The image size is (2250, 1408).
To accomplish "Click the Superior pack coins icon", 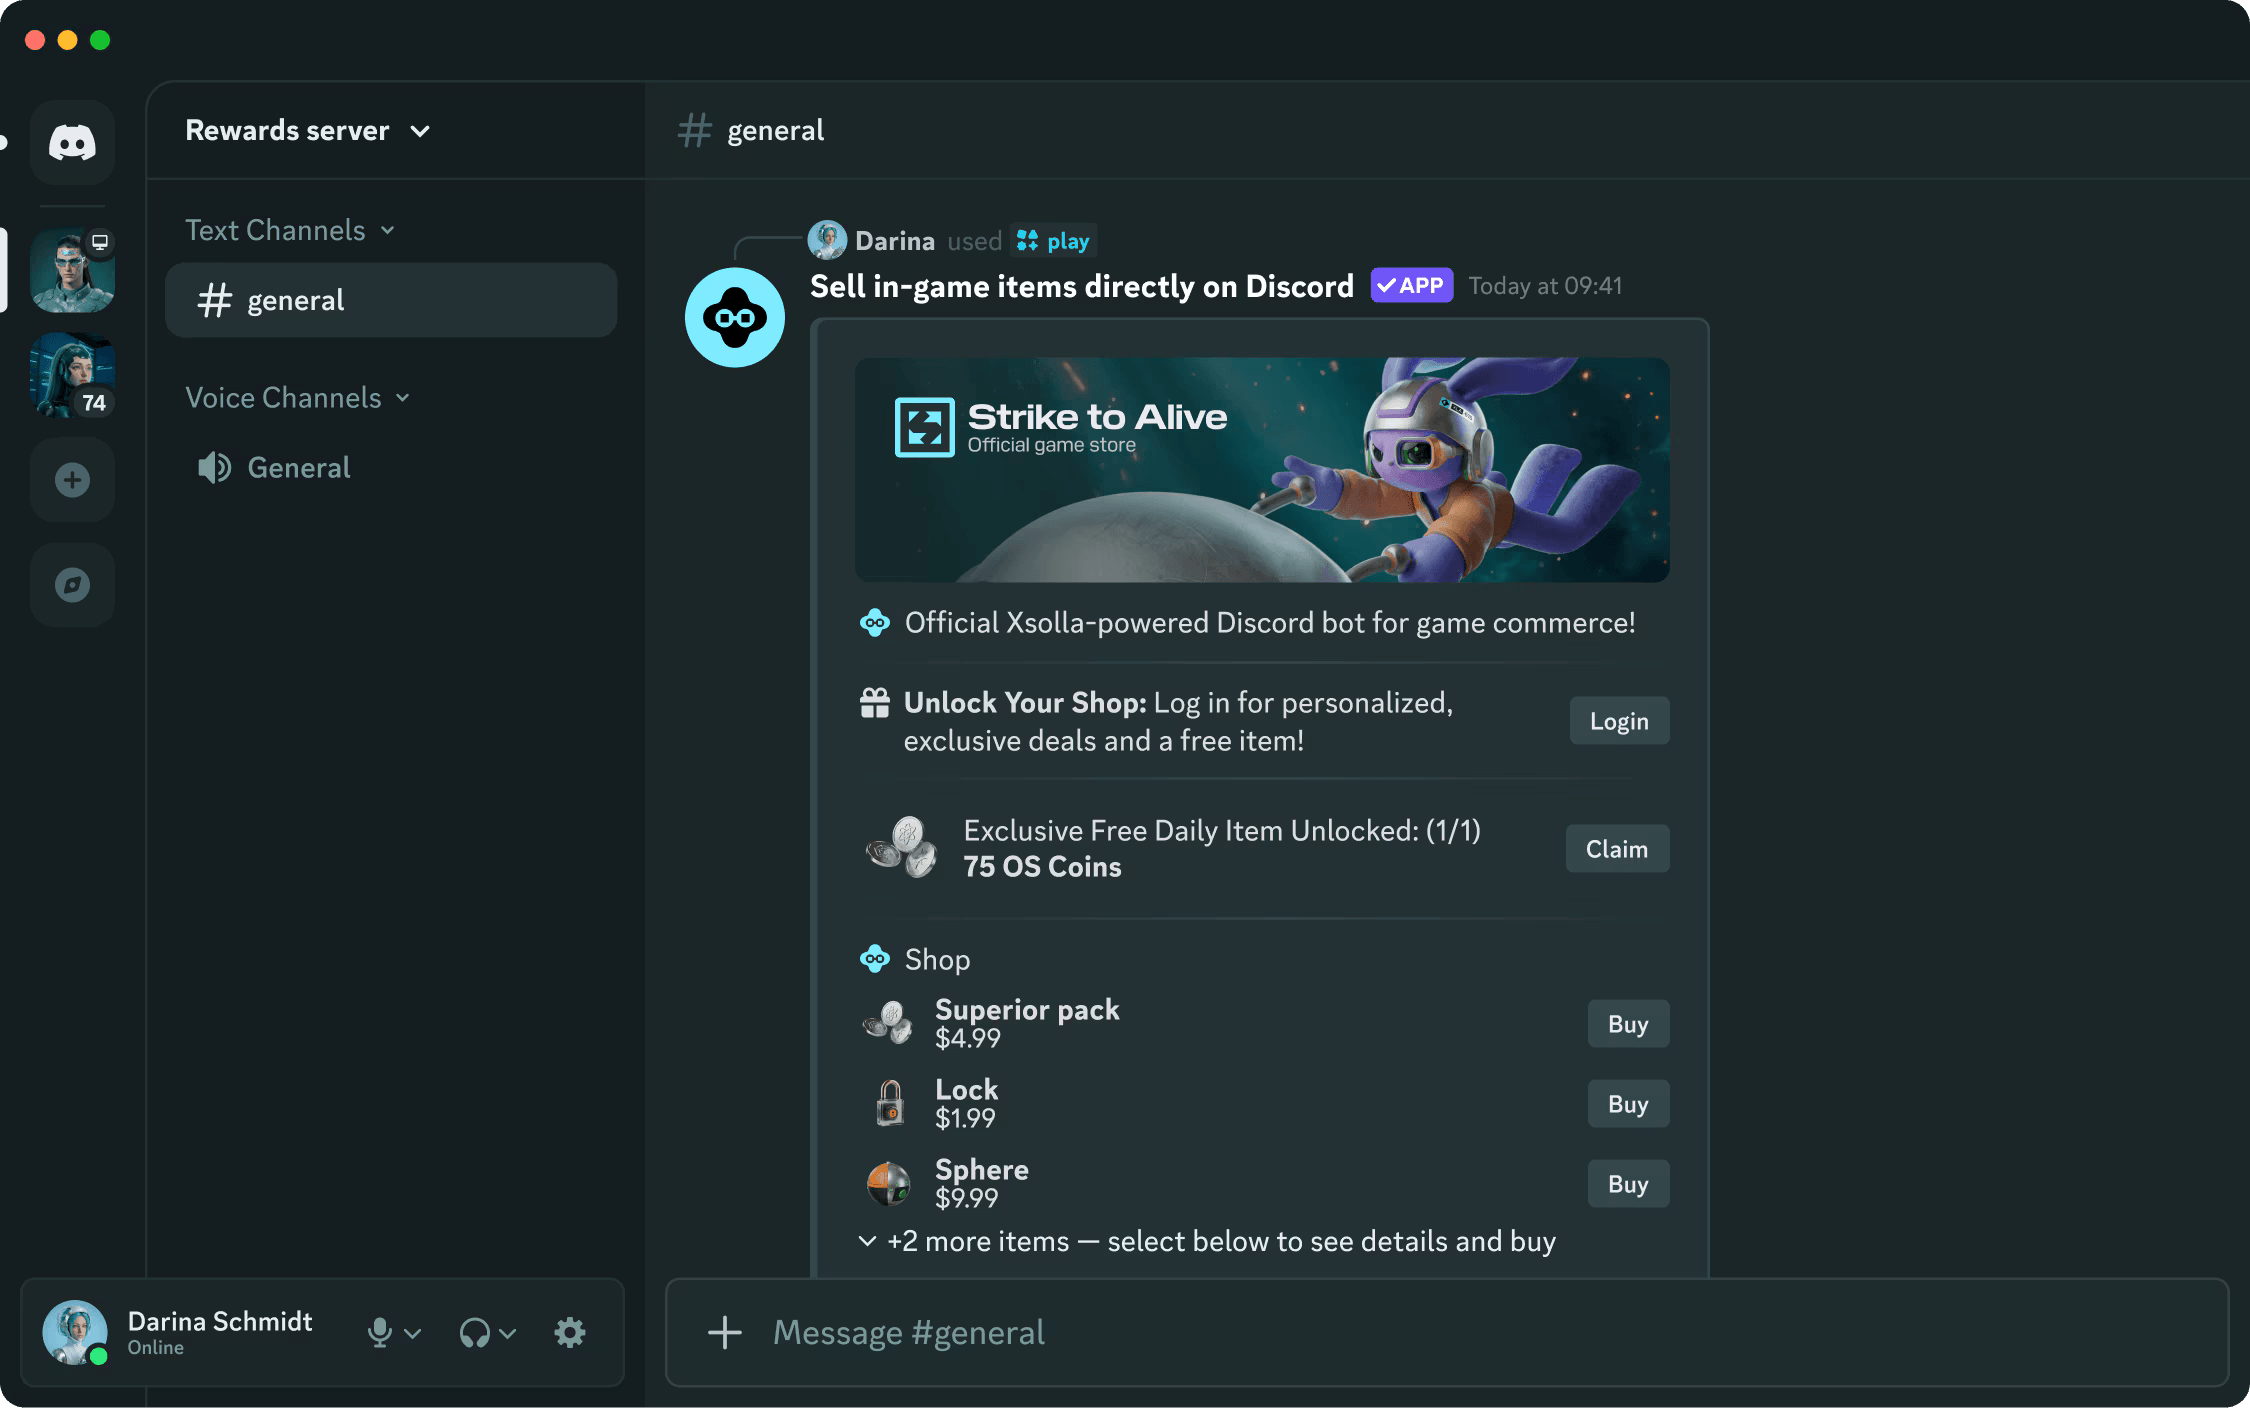I will pos(888,1024).
